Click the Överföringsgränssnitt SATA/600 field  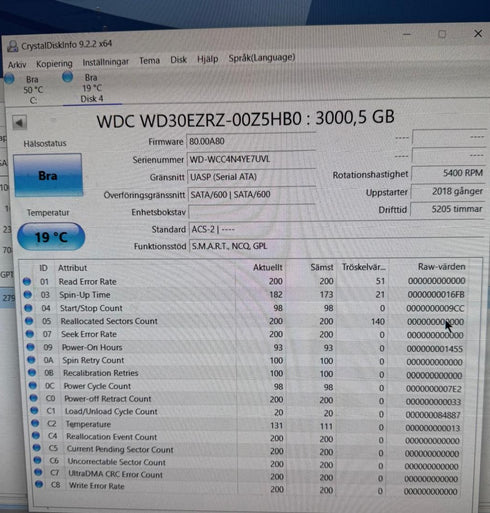click(252, 194)
